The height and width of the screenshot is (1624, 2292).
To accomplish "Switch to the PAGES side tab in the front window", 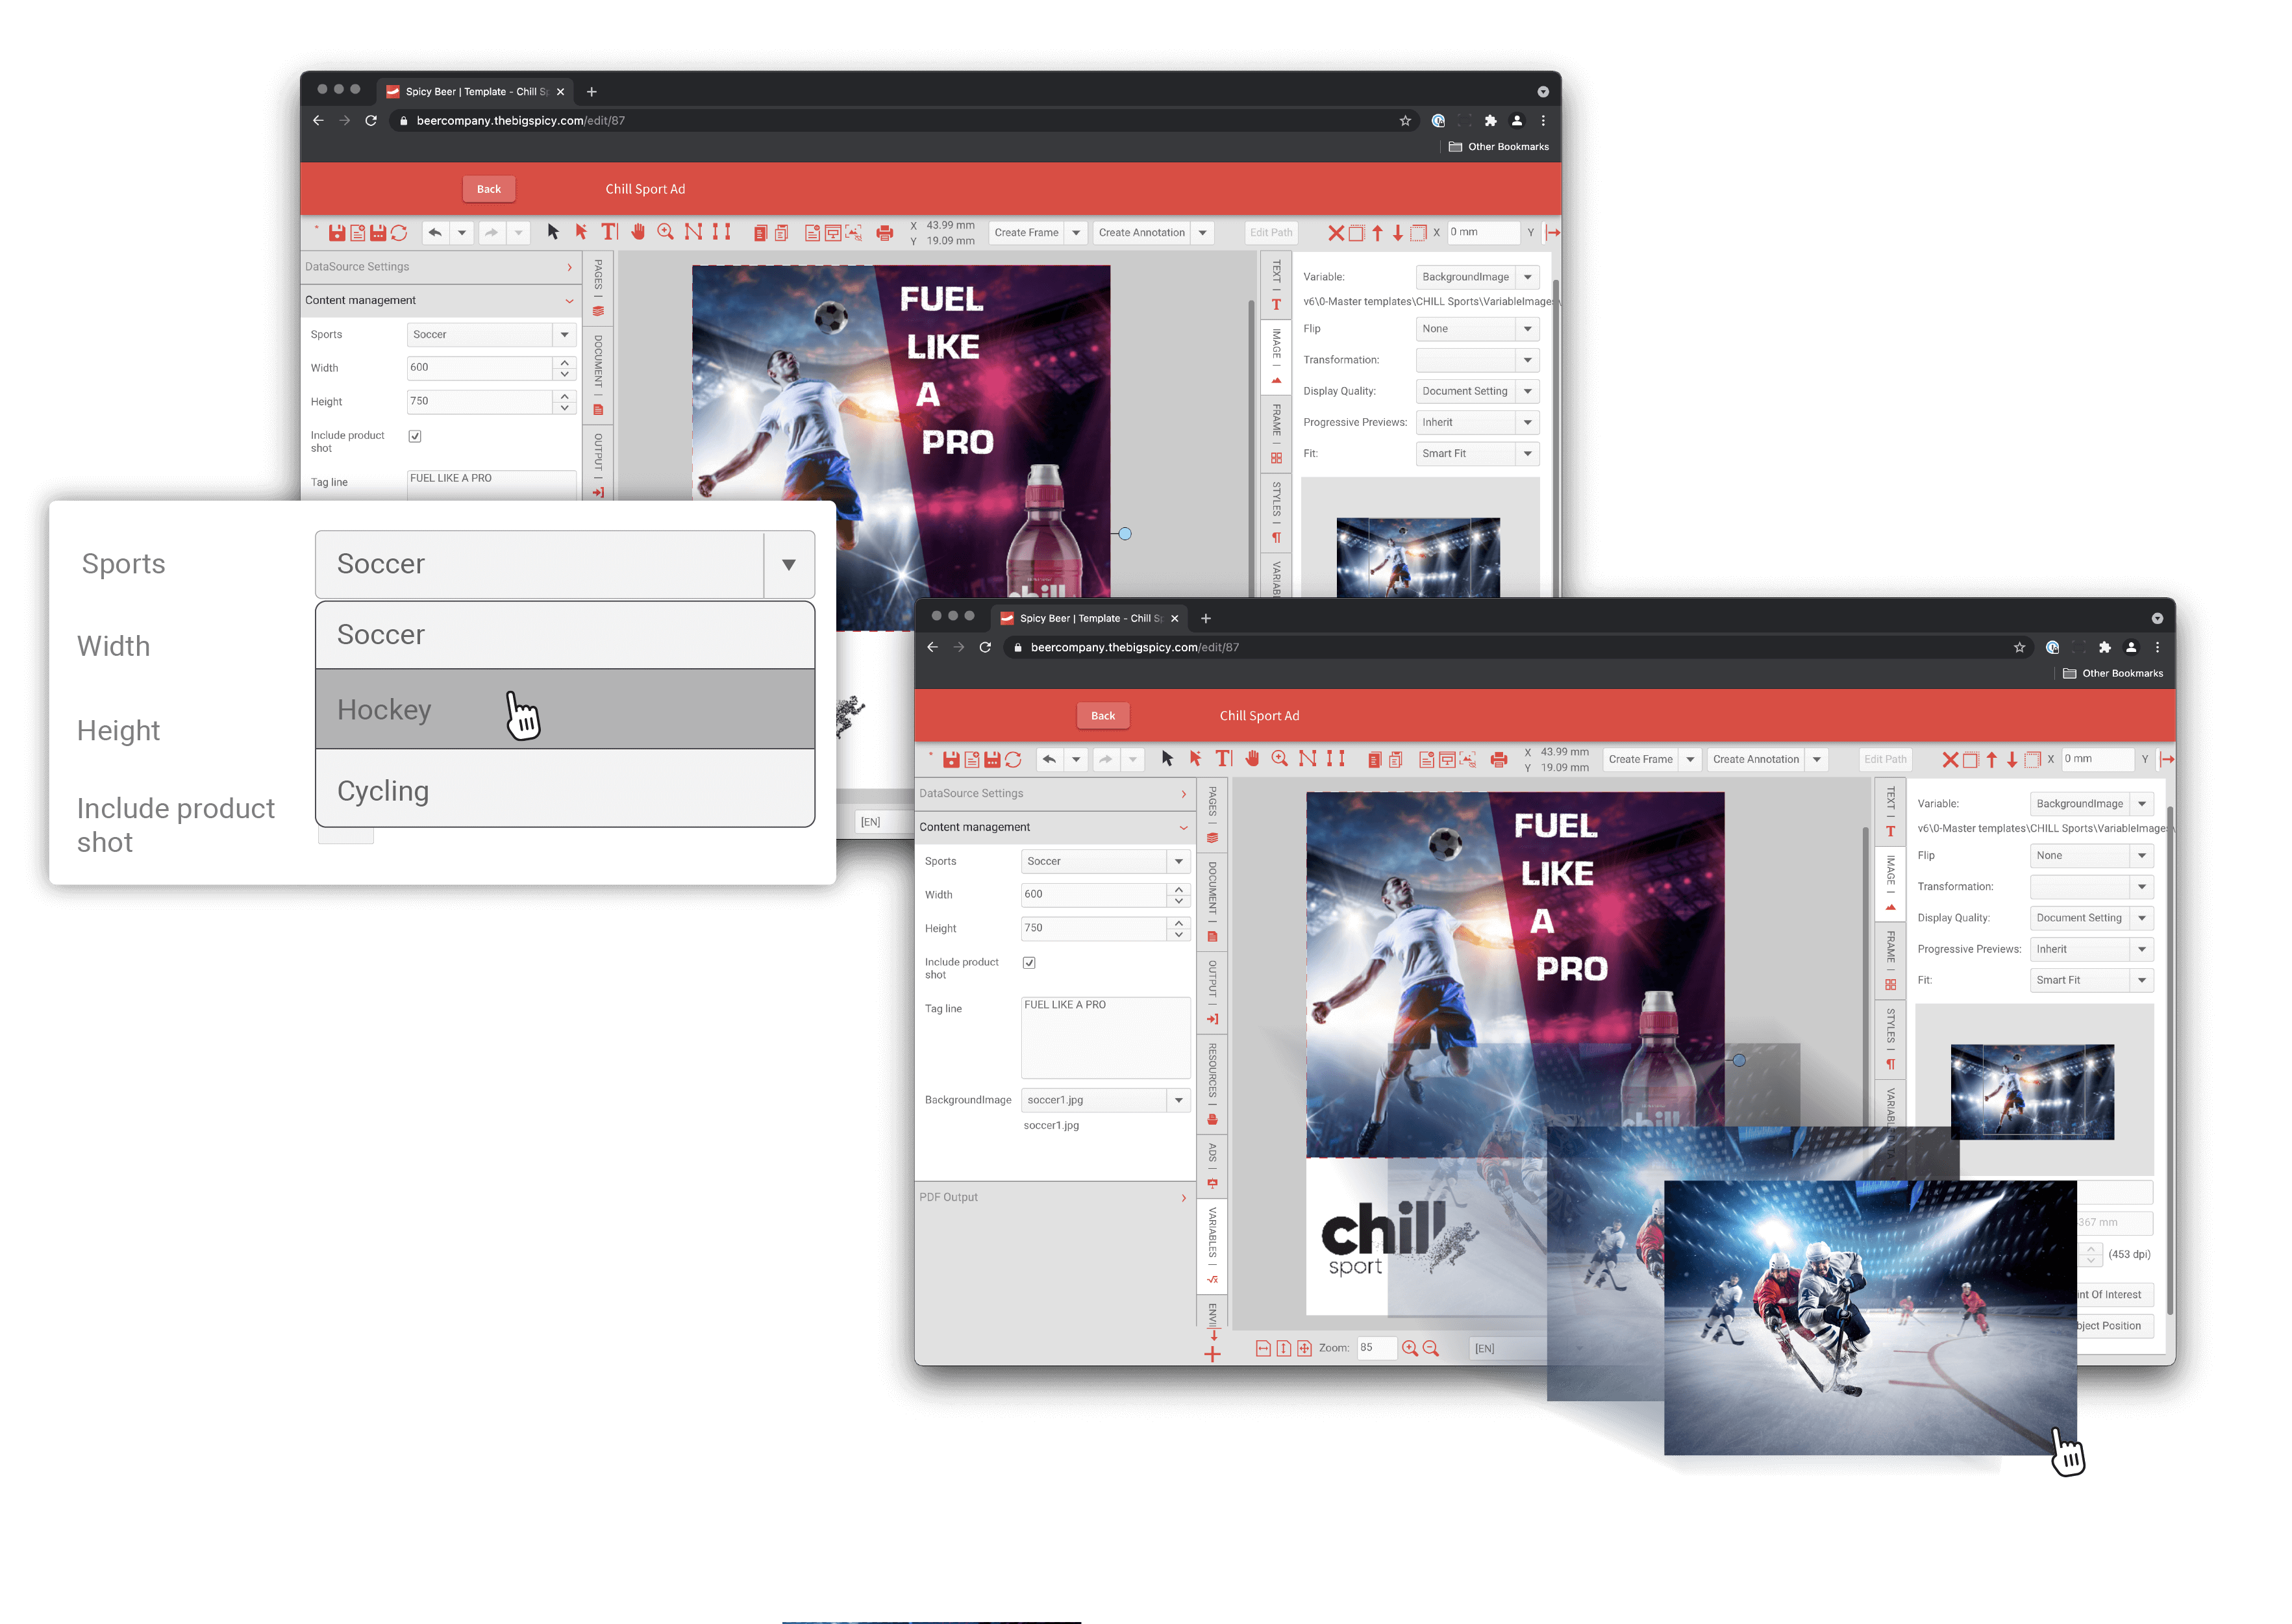I will (1212, 816).
